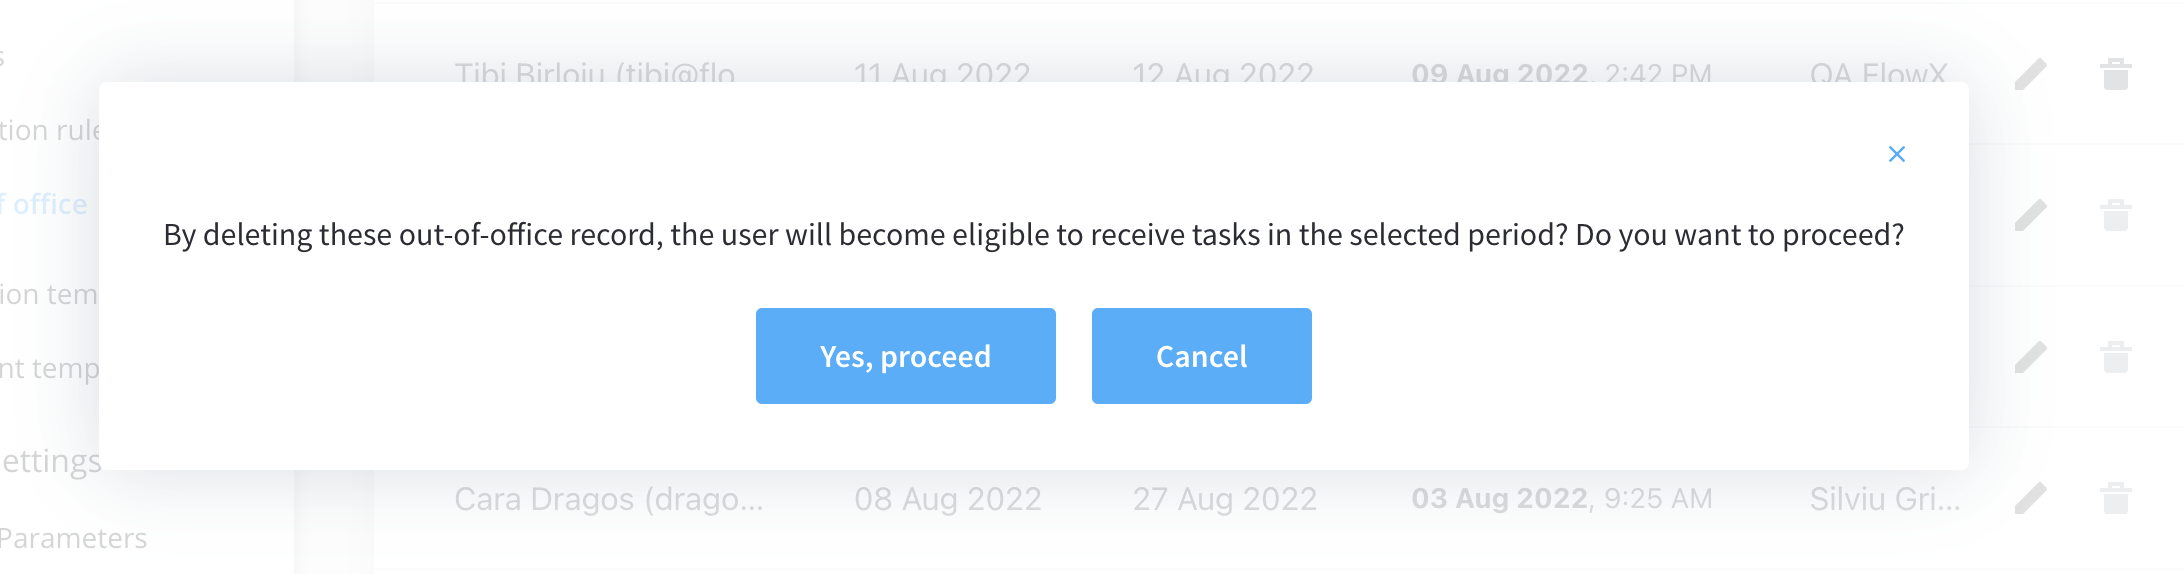Screen dimensions: 2184x574
Task: Cancel the out-of-office deletion
Action: point(1201,356)
